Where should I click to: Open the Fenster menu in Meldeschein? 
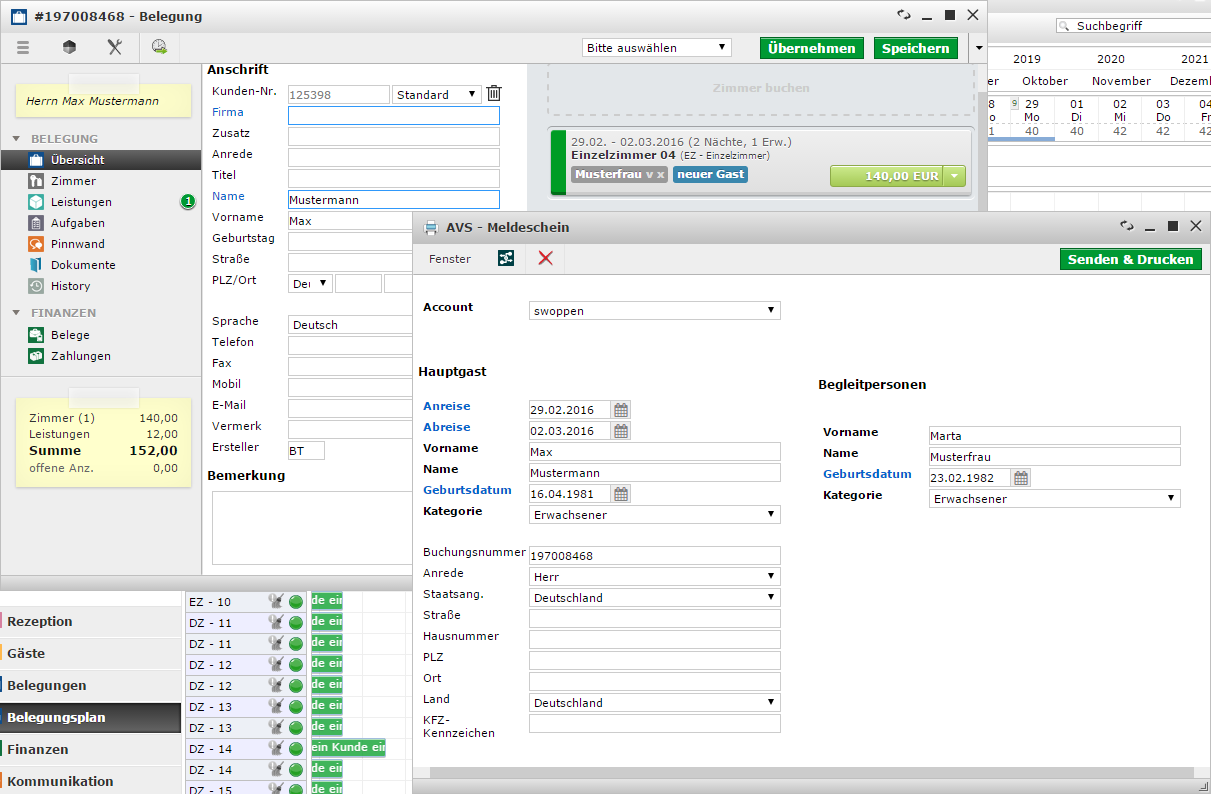click(450, 259)
